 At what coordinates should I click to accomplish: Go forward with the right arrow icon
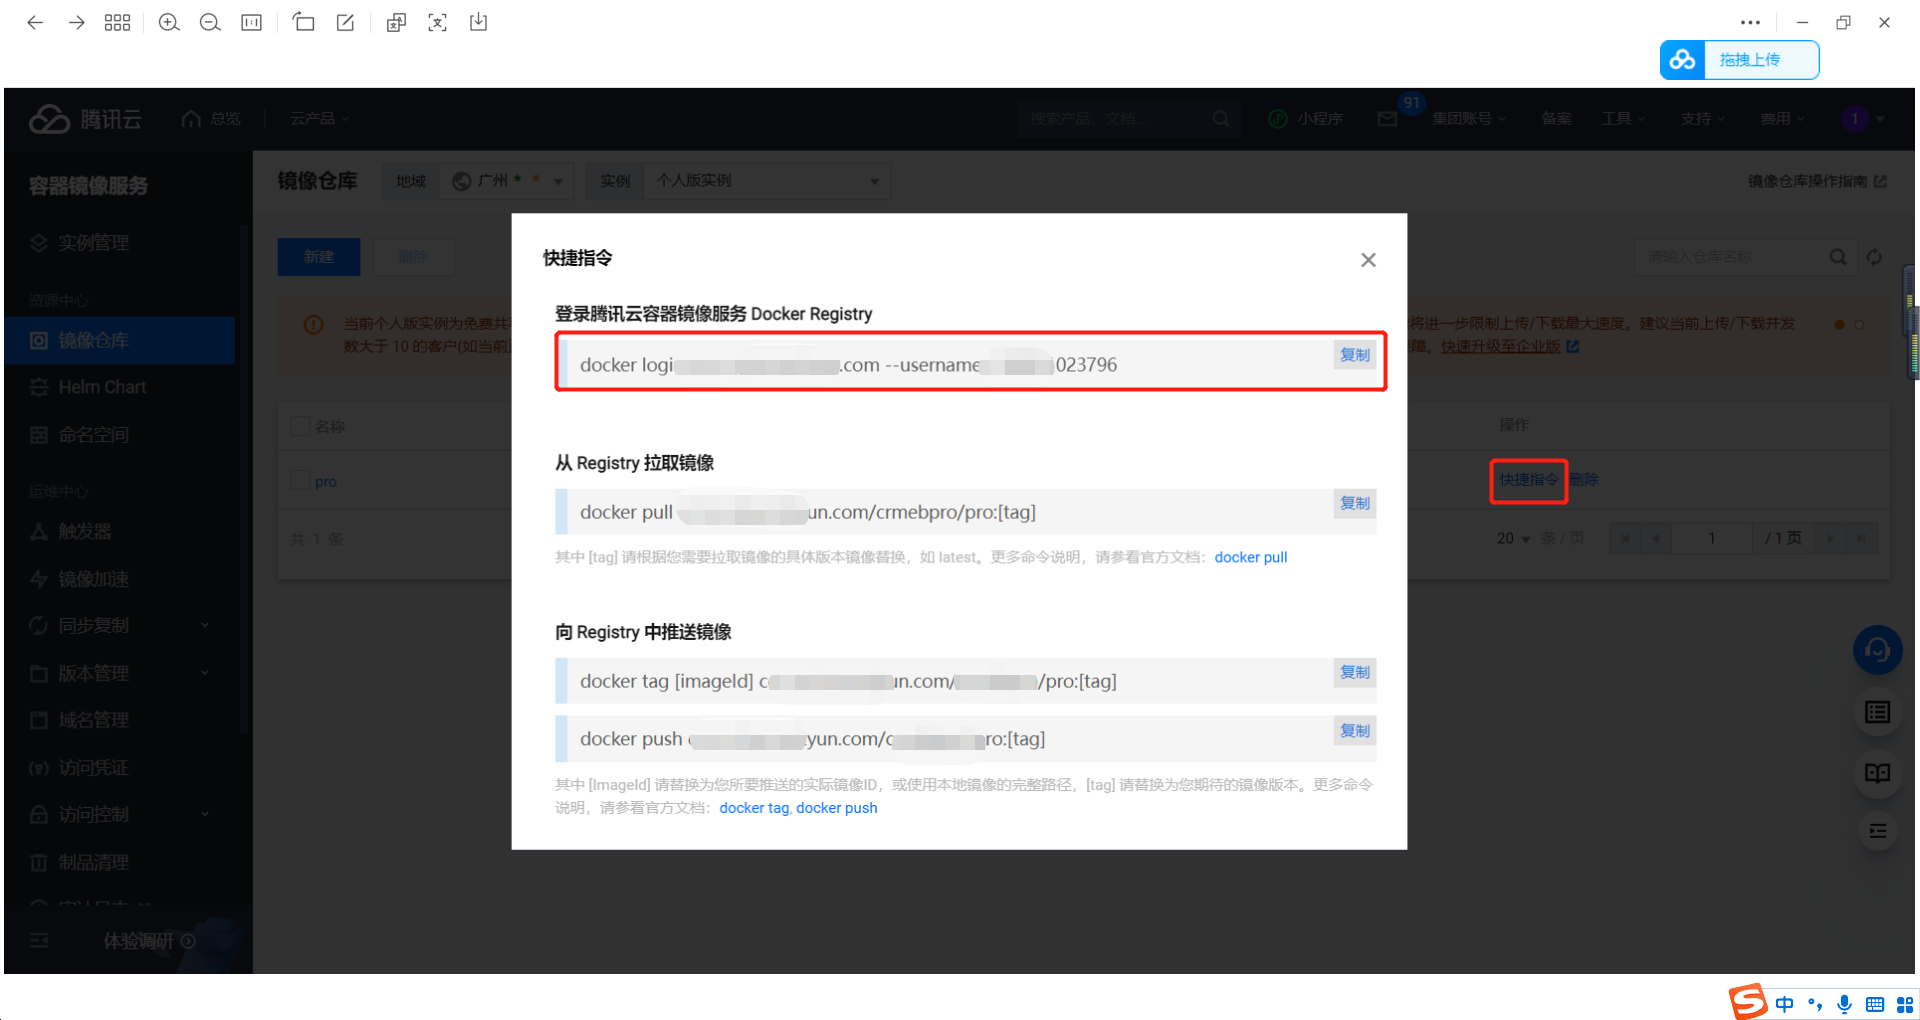tap(77, 22)
